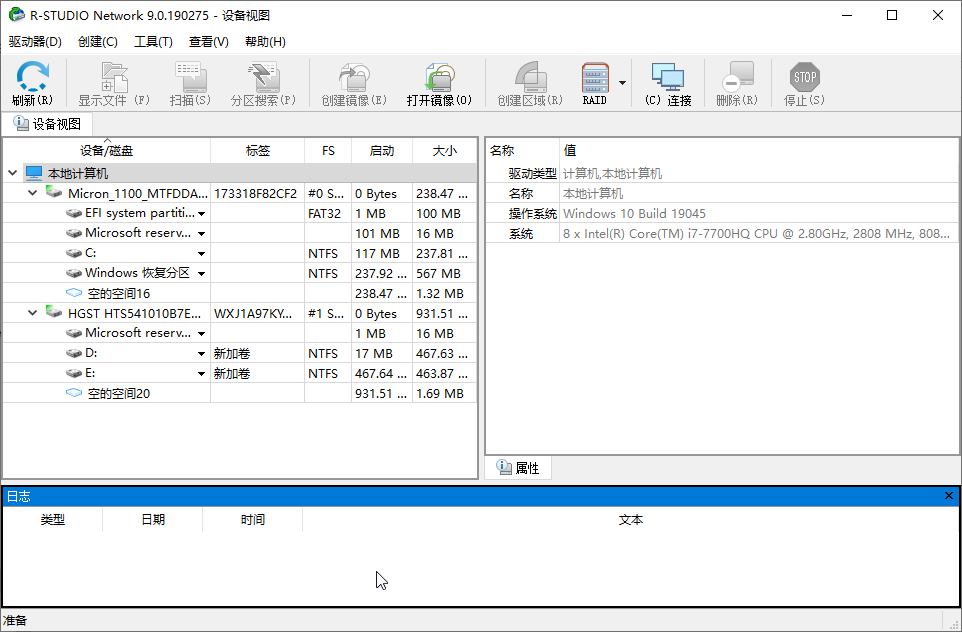Click the 时间 log column header
Screen dimensions: 962x632
coord(253,520)
